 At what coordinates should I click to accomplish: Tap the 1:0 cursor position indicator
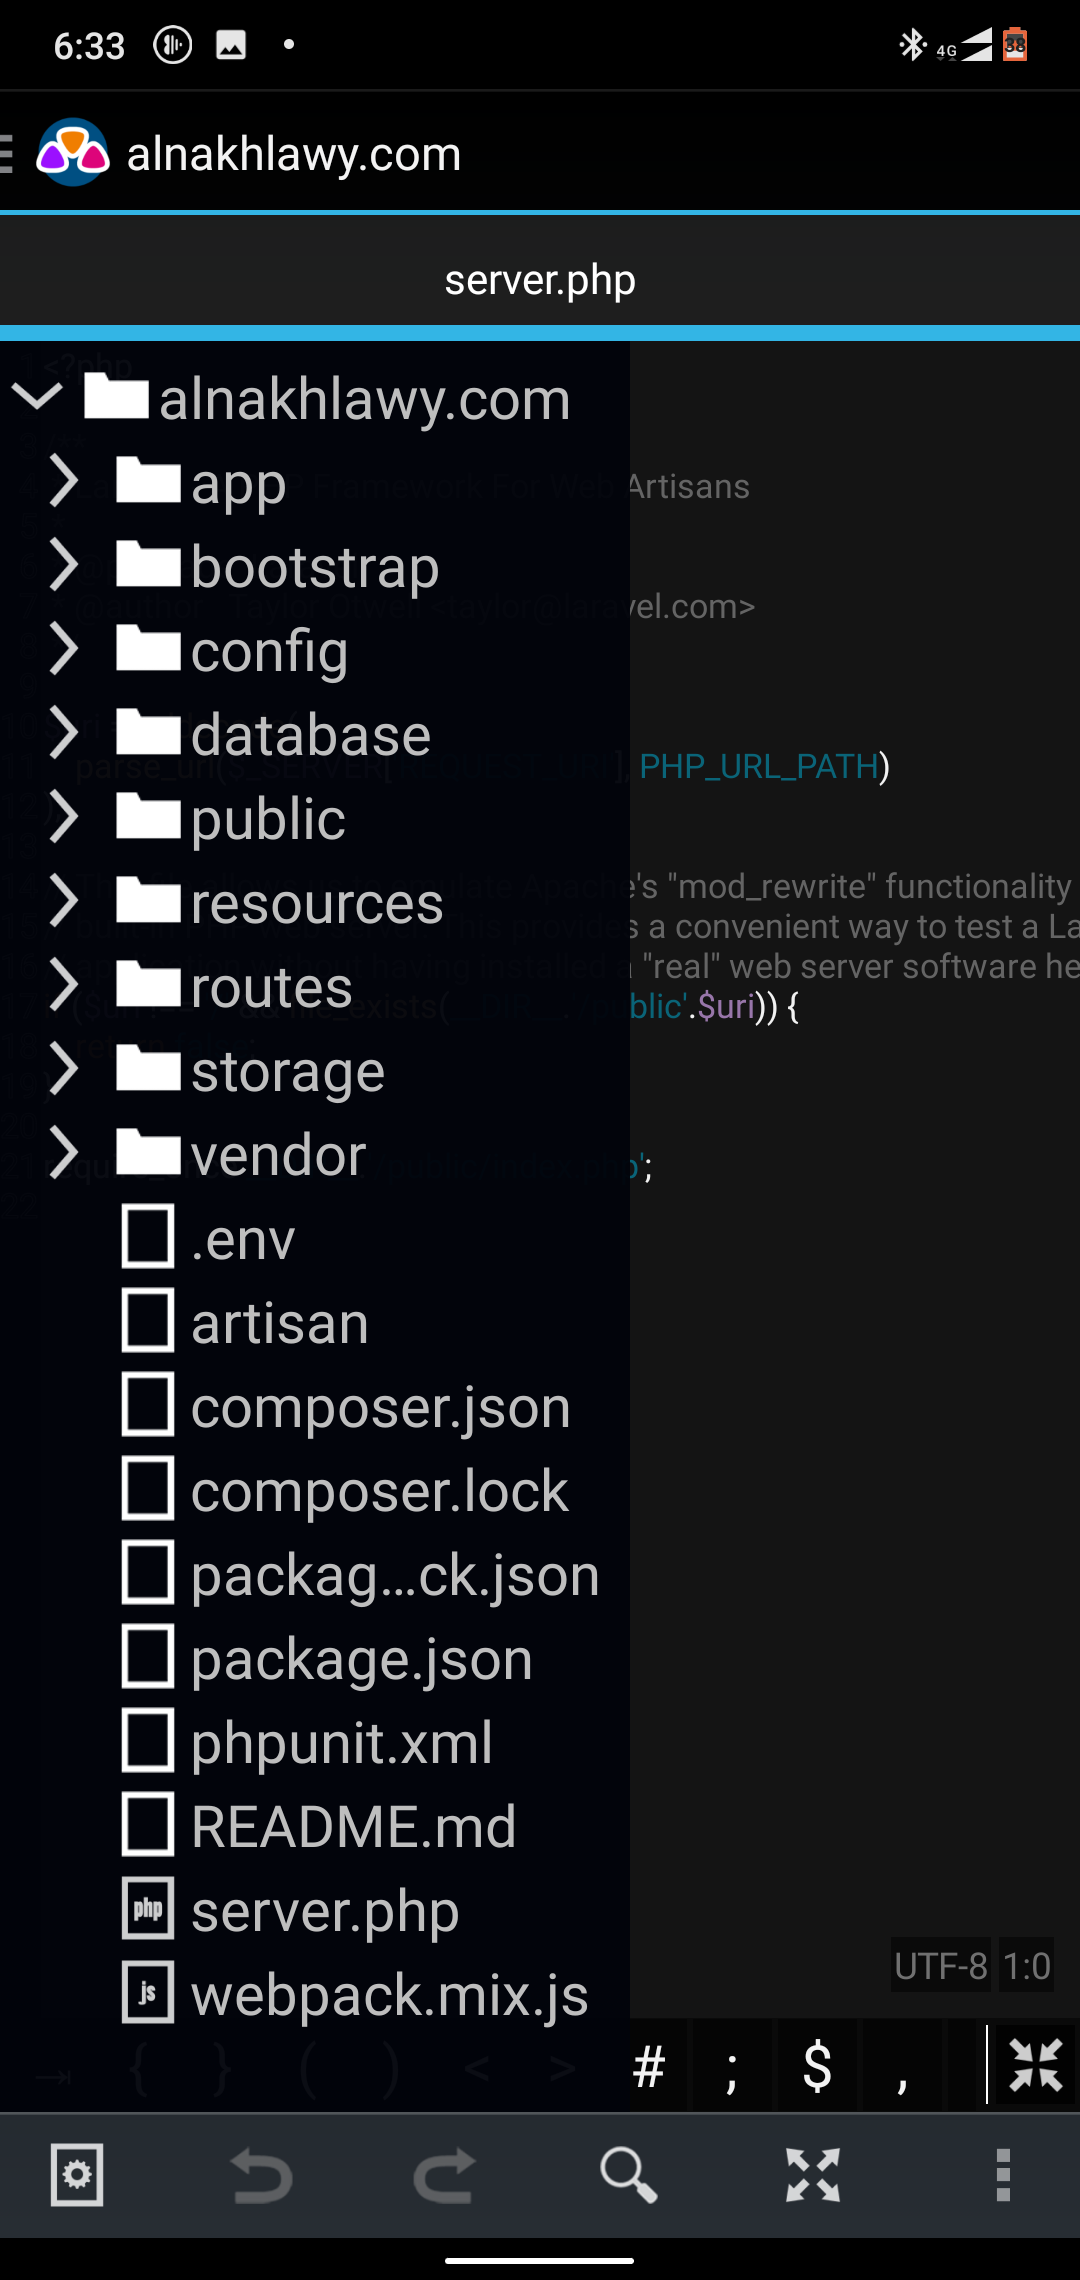[1026, 1966]
